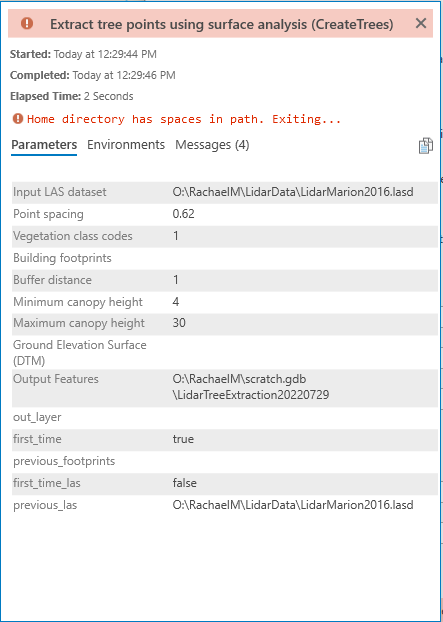Click the home directory error message text
Image resolution: width=443 pixels, height=622 pixels.
184,119
